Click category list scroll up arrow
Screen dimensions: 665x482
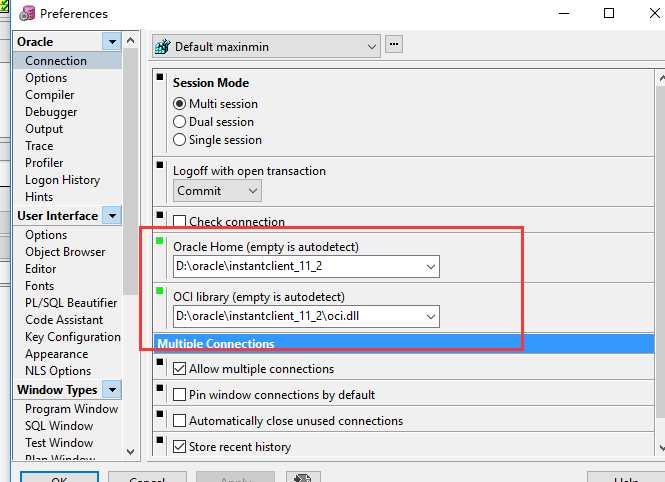pos(131,41)
